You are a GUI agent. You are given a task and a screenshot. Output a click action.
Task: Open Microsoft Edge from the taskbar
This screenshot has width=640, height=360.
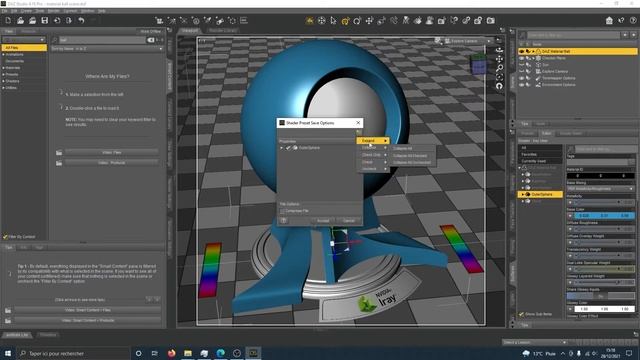pos(220,353)
